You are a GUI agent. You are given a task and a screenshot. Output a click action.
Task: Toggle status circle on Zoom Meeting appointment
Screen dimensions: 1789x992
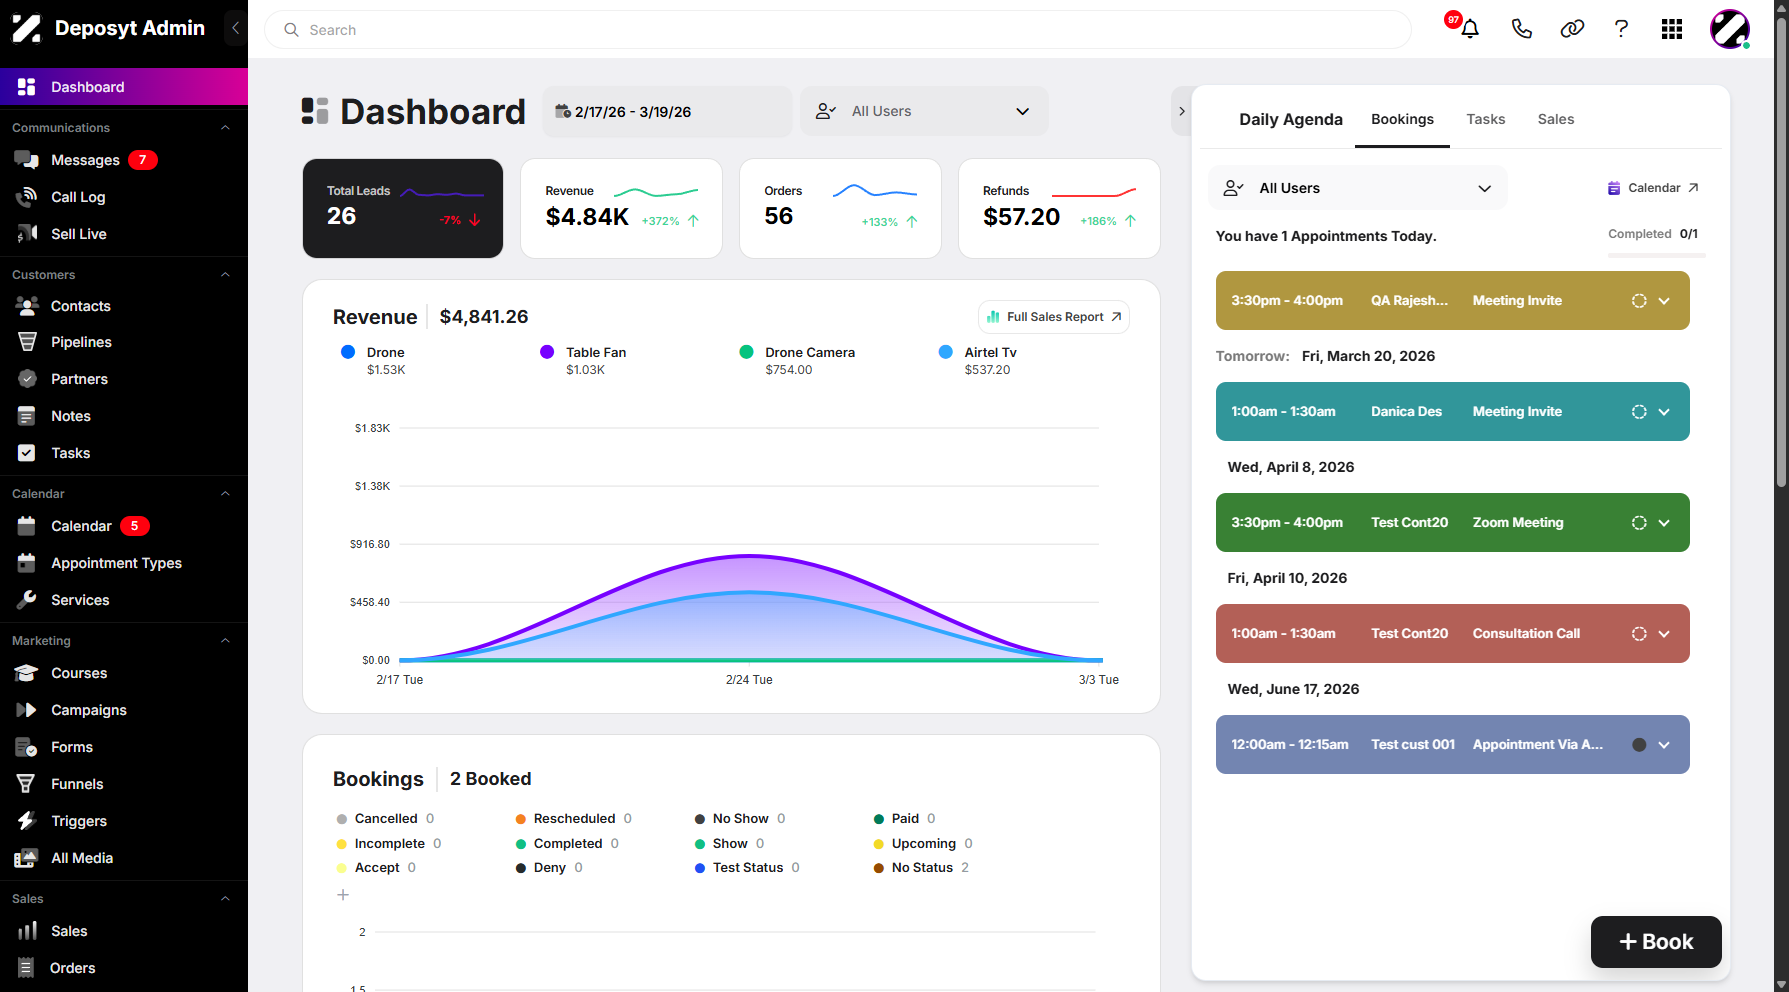click(1639, 523)
